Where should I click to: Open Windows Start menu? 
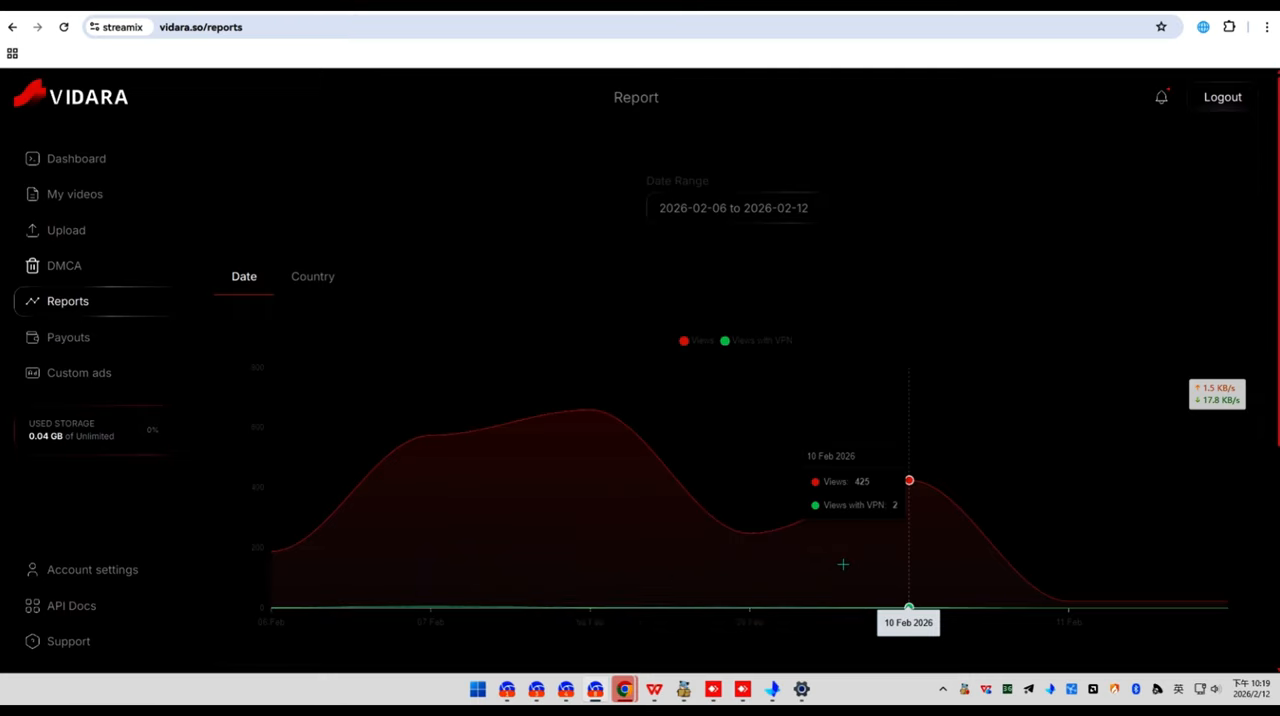pyautogui.click(x=478, y=689)
